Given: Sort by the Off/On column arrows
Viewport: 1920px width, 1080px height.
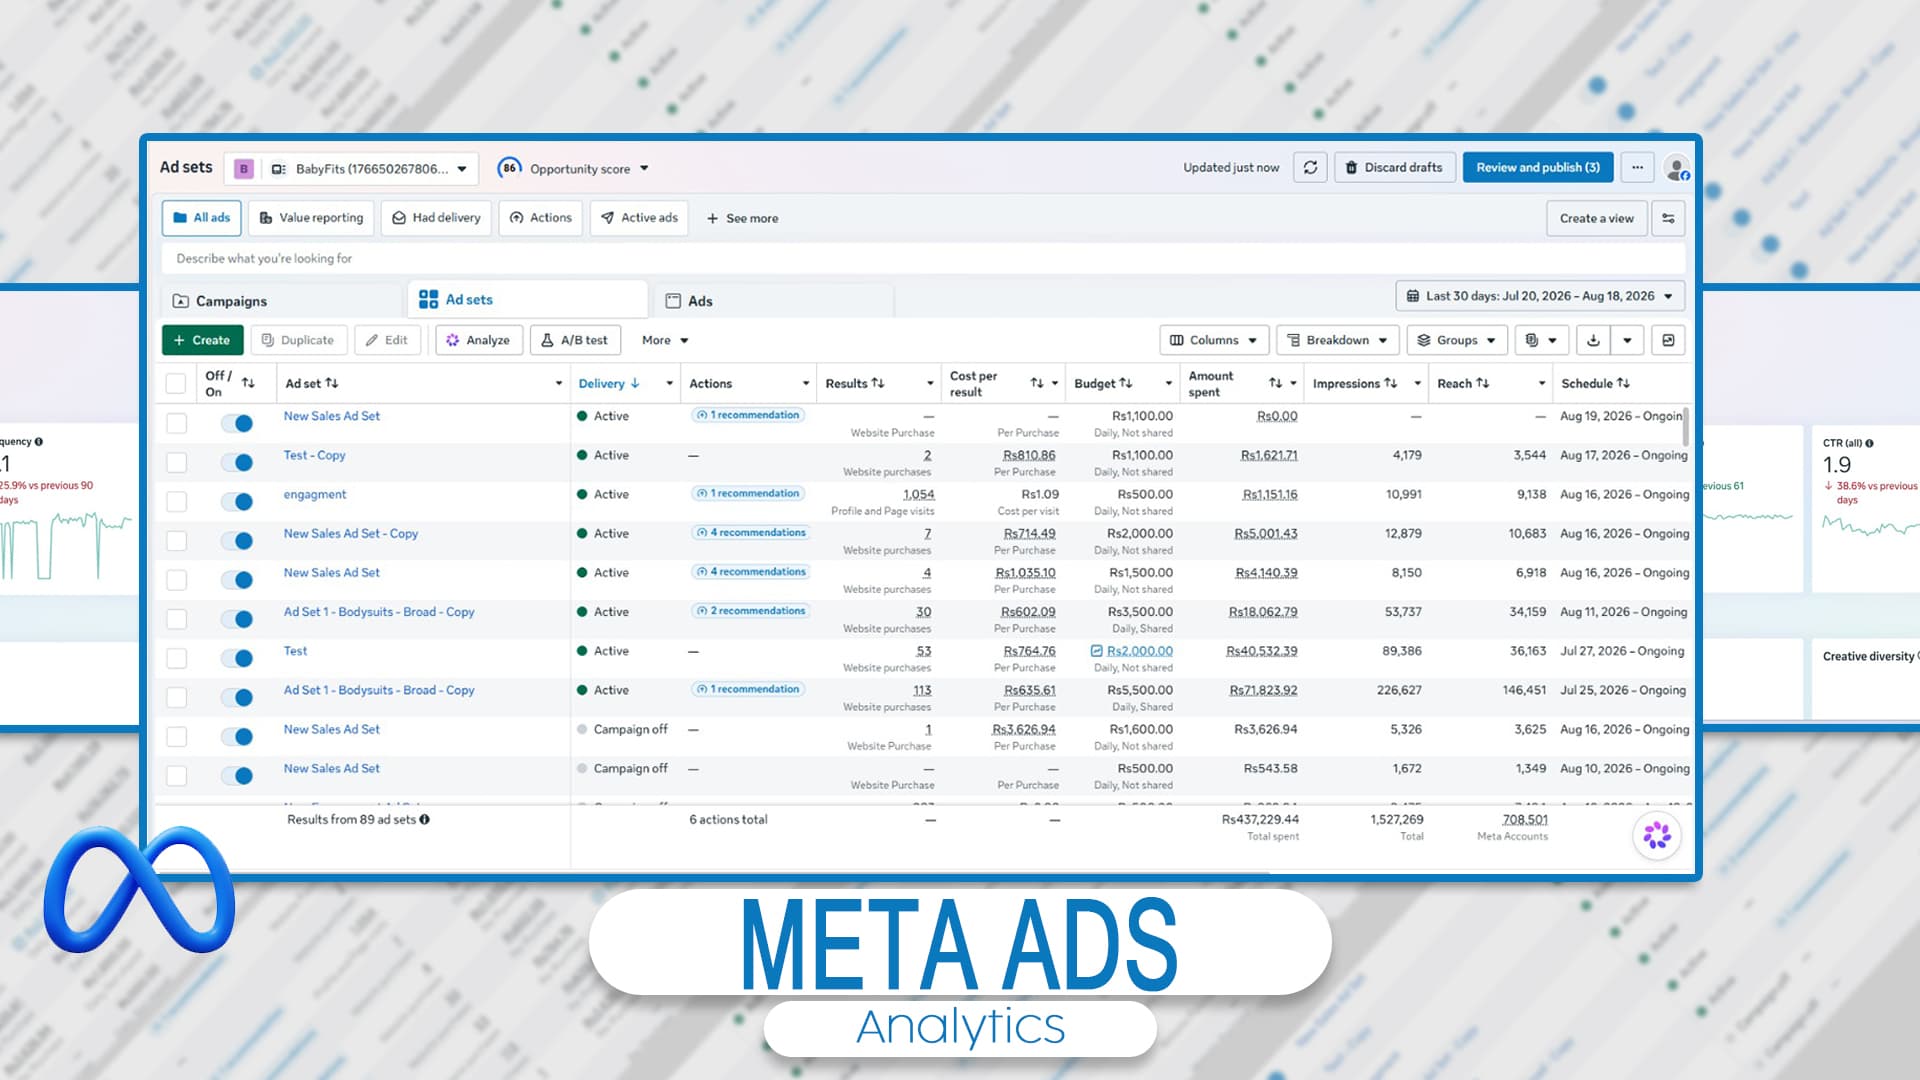Looking at the screenshot, I should (x=248, y=383).
